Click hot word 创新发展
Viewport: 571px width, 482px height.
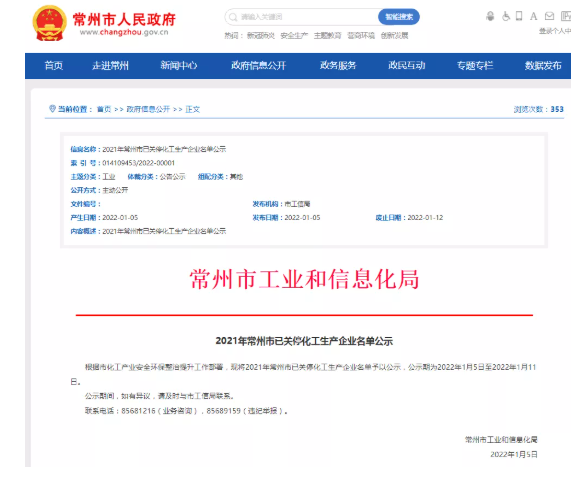(394, 36)
